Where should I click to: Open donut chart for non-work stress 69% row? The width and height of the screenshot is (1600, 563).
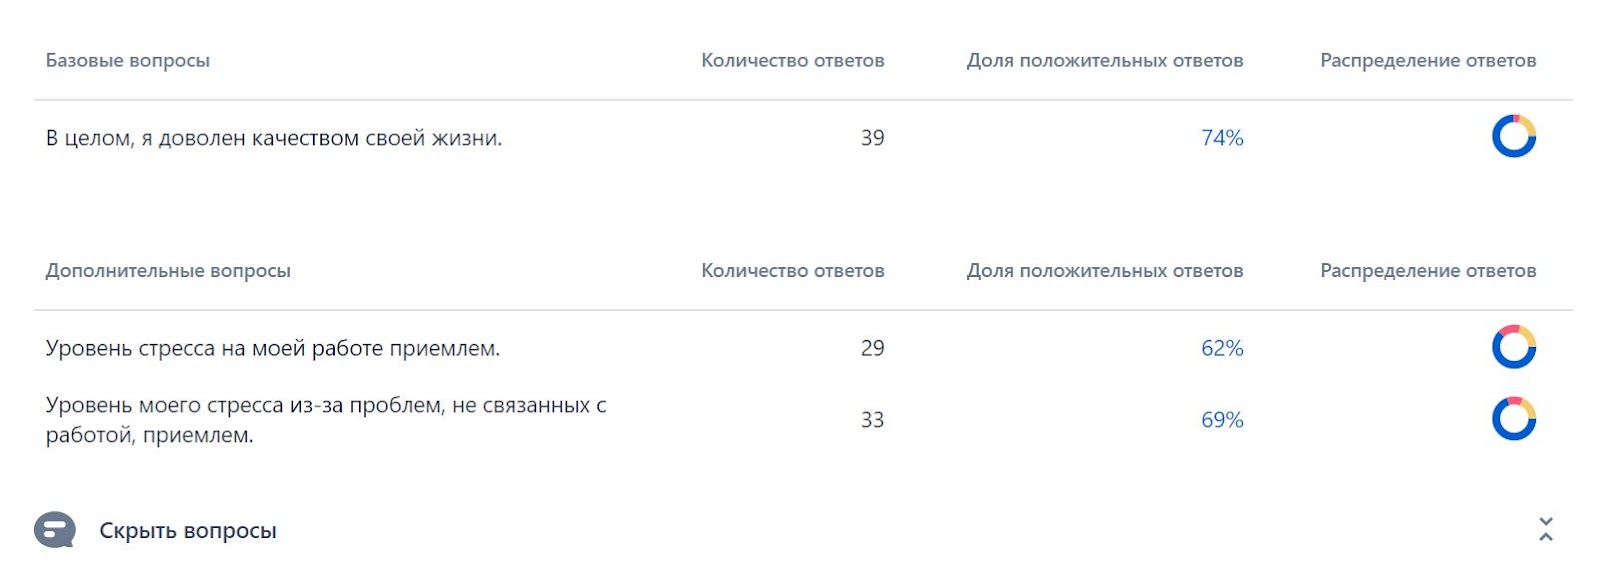click(1514, 419)
